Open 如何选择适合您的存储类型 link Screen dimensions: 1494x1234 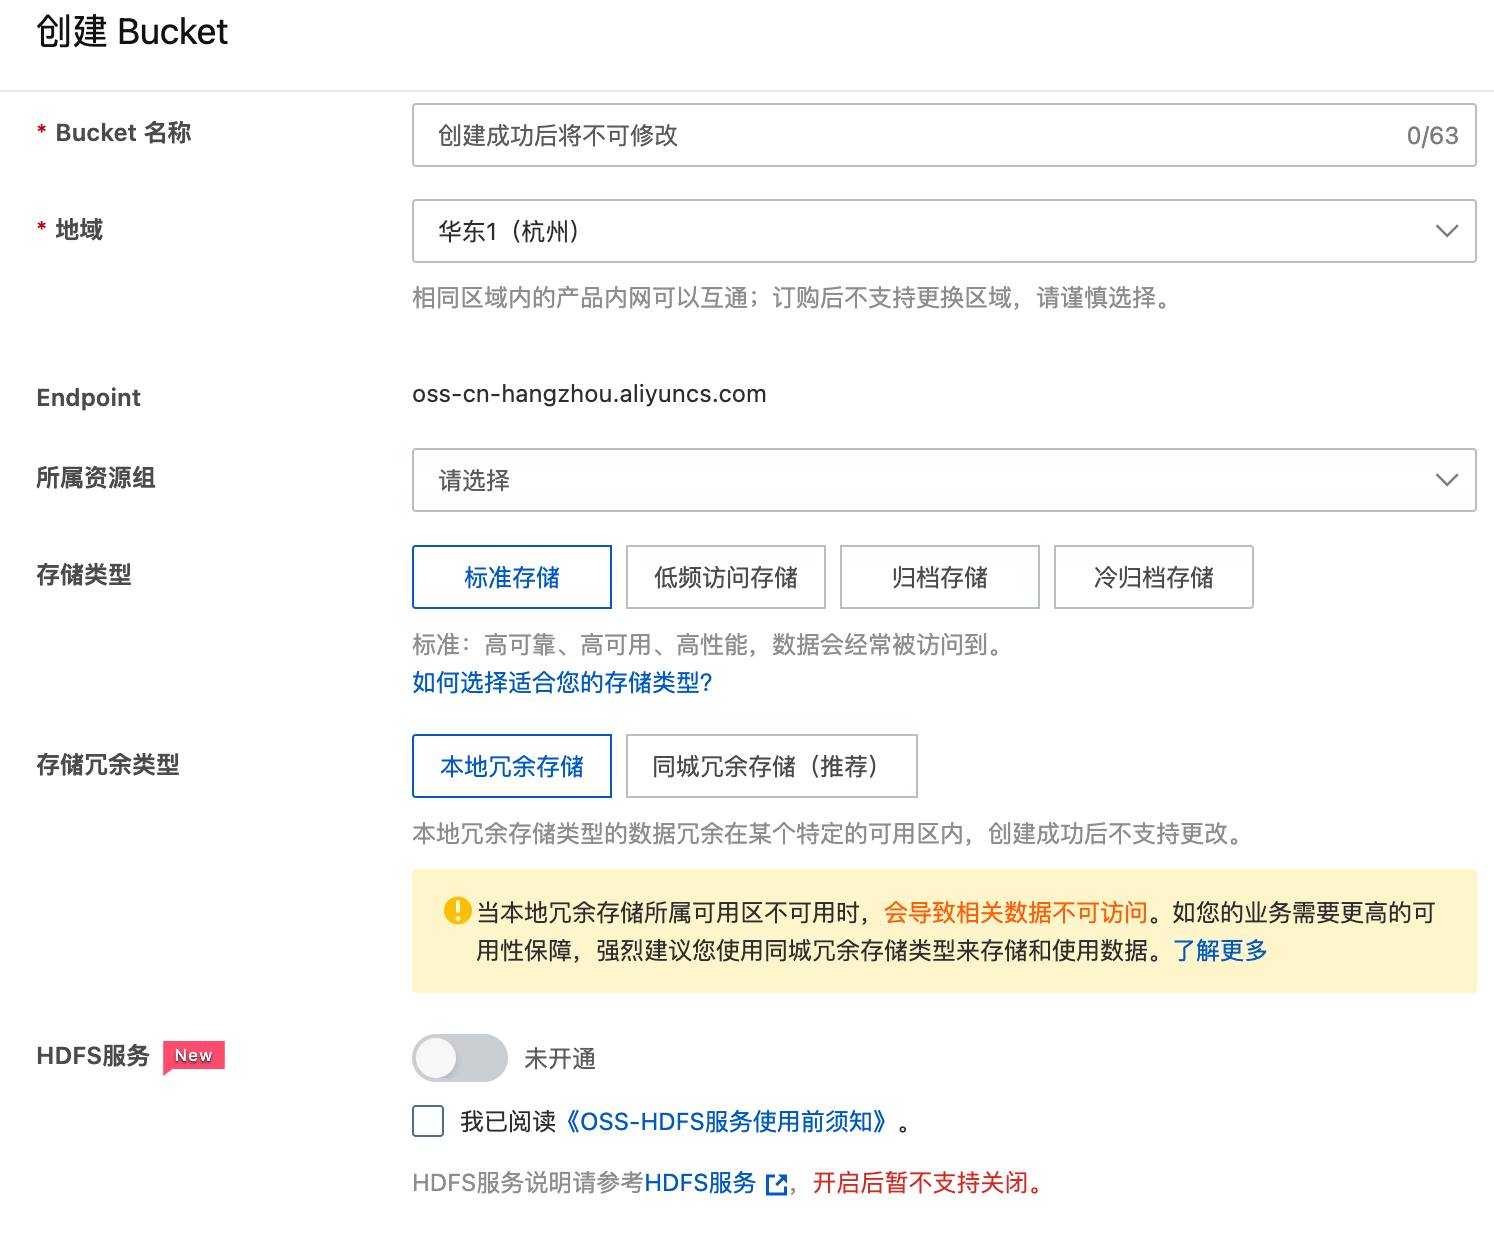point(562,683)
